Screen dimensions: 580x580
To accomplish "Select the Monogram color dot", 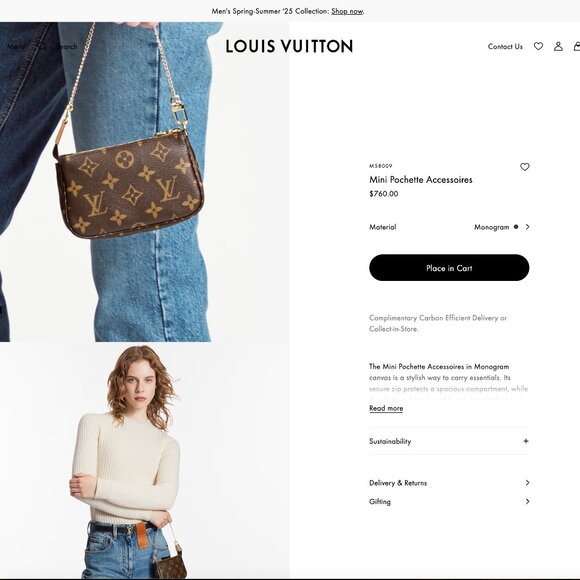I will point(516,227).
